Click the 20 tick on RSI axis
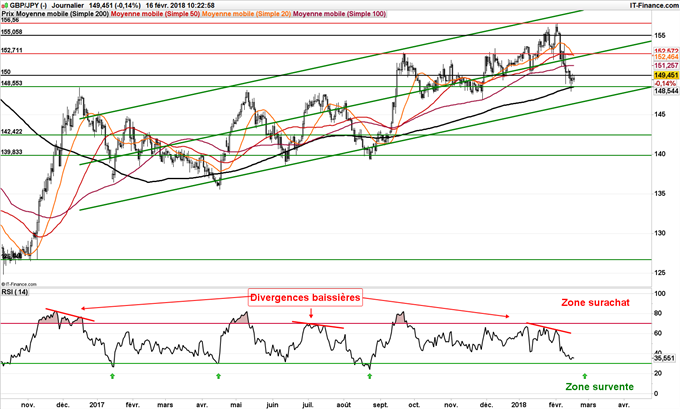Screen dimensions: 680x409 coord(658,373)
